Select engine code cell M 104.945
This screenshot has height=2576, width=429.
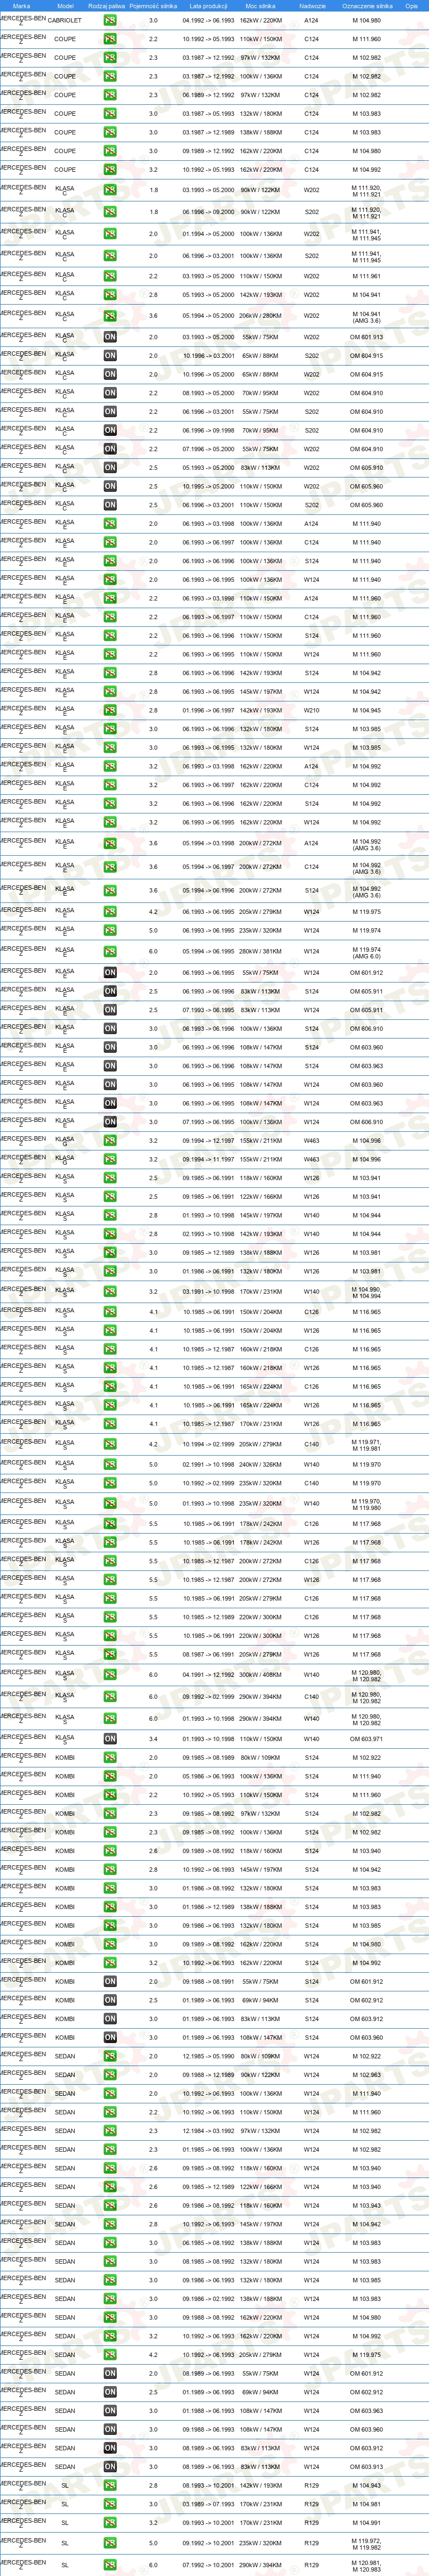[x=367, y=710]
